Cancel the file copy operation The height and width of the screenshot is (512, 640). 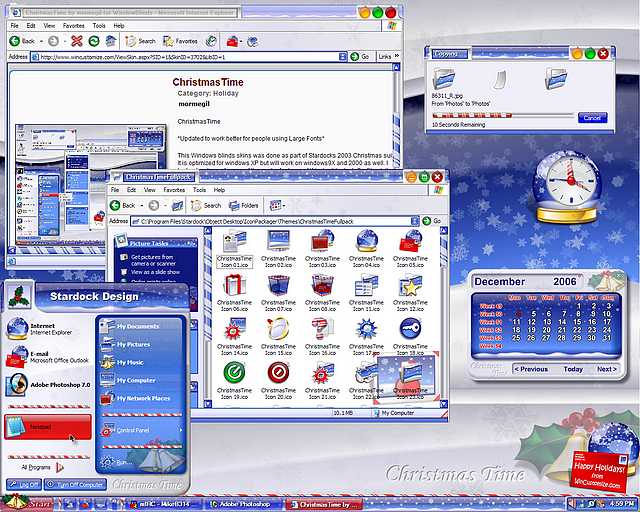(x=592, y=118)
